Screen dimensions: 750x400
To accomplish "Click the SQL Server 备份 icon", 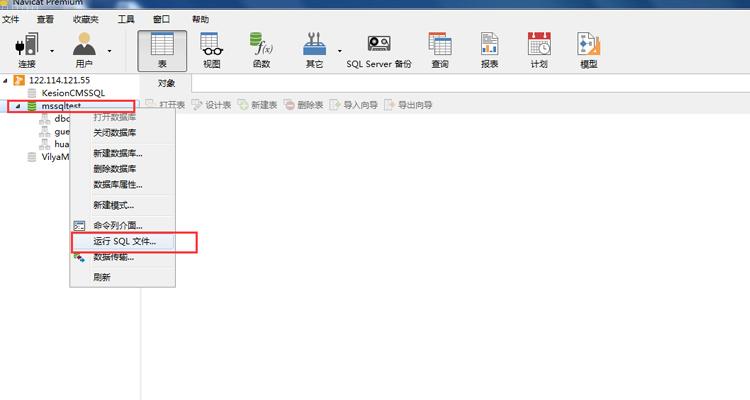I will coord(378,48).
